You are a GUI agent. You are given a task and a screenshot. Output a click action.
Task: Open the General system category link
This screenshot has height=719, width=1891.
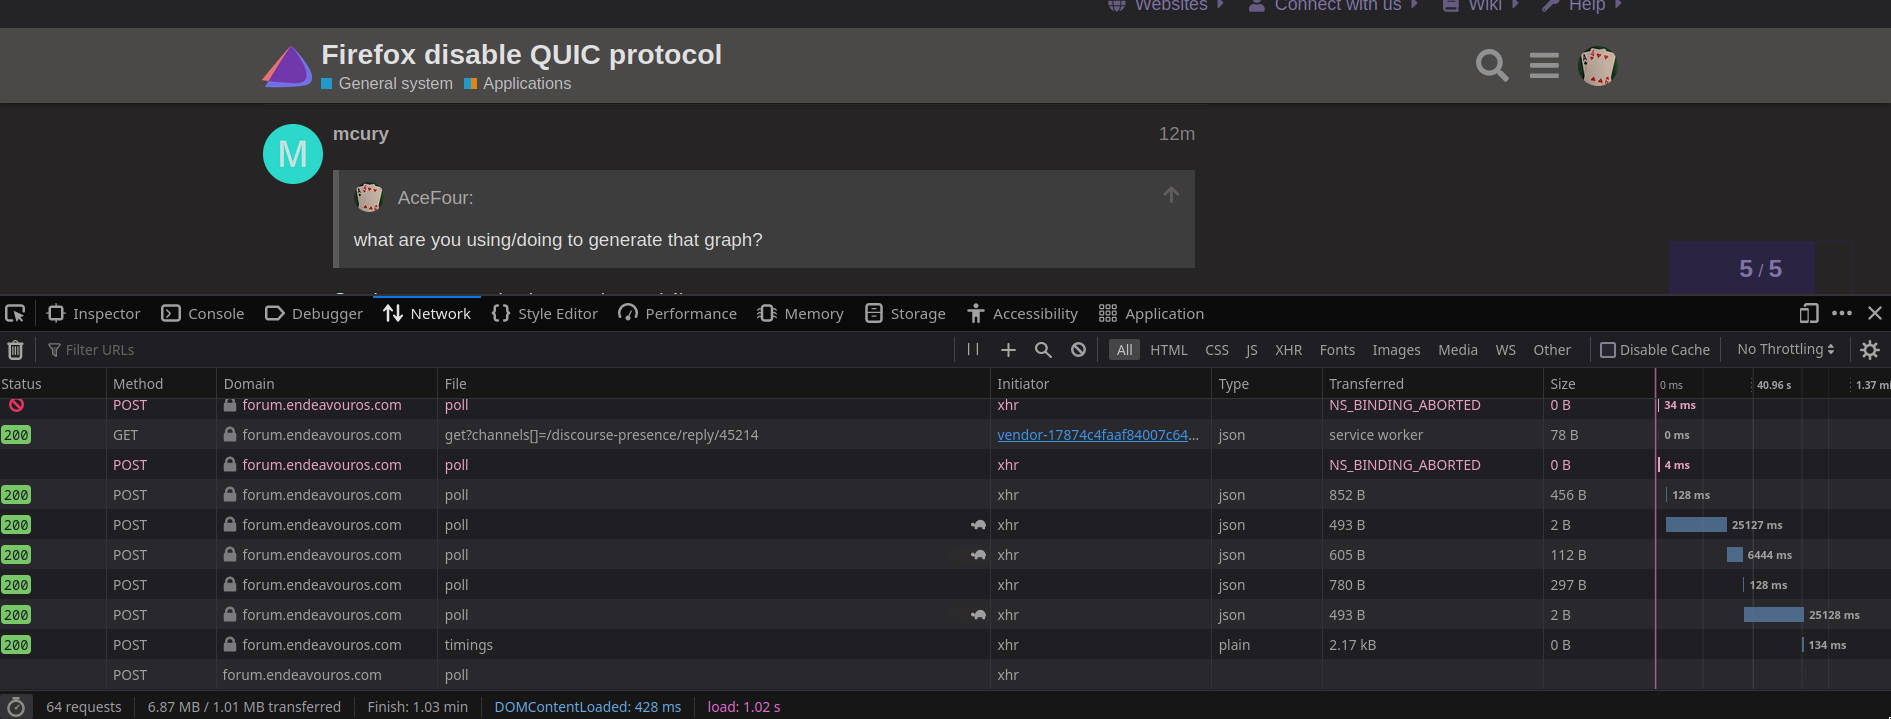pyautogui.click(x=387, y=84)
